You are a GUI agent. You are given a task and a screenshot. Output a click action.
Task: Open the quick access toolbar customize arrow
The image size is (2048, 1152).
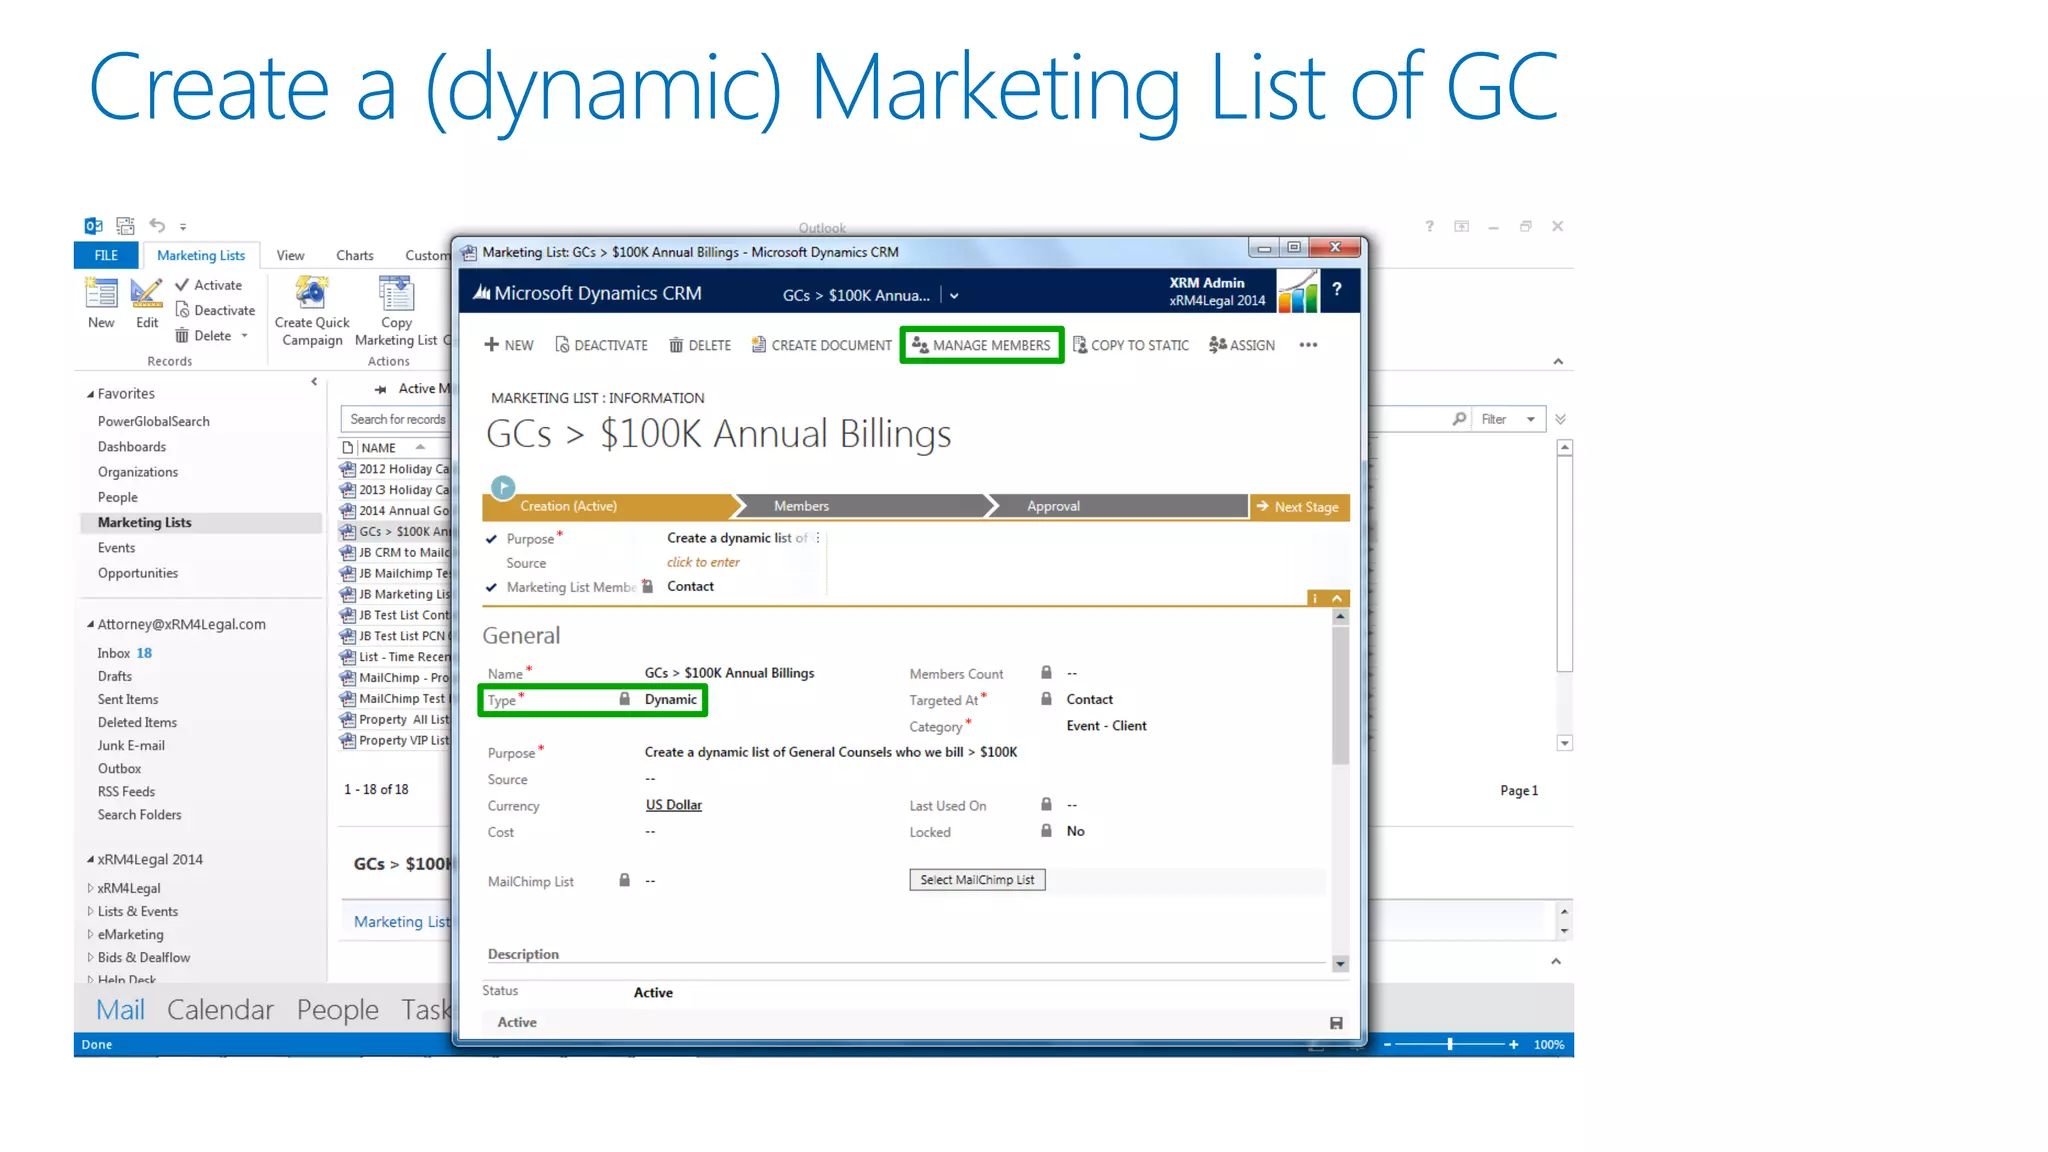click(183, 227)
